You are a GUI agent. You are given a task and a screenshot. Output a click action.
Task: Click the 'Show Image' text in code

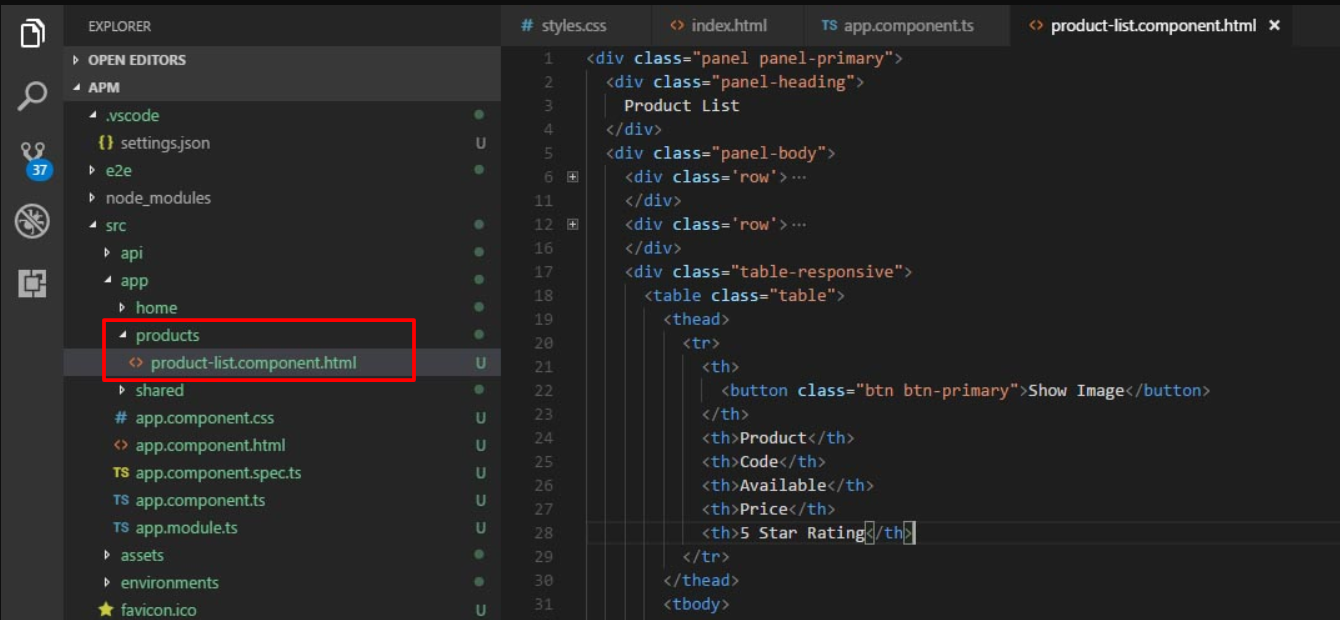coord(1076,390)
